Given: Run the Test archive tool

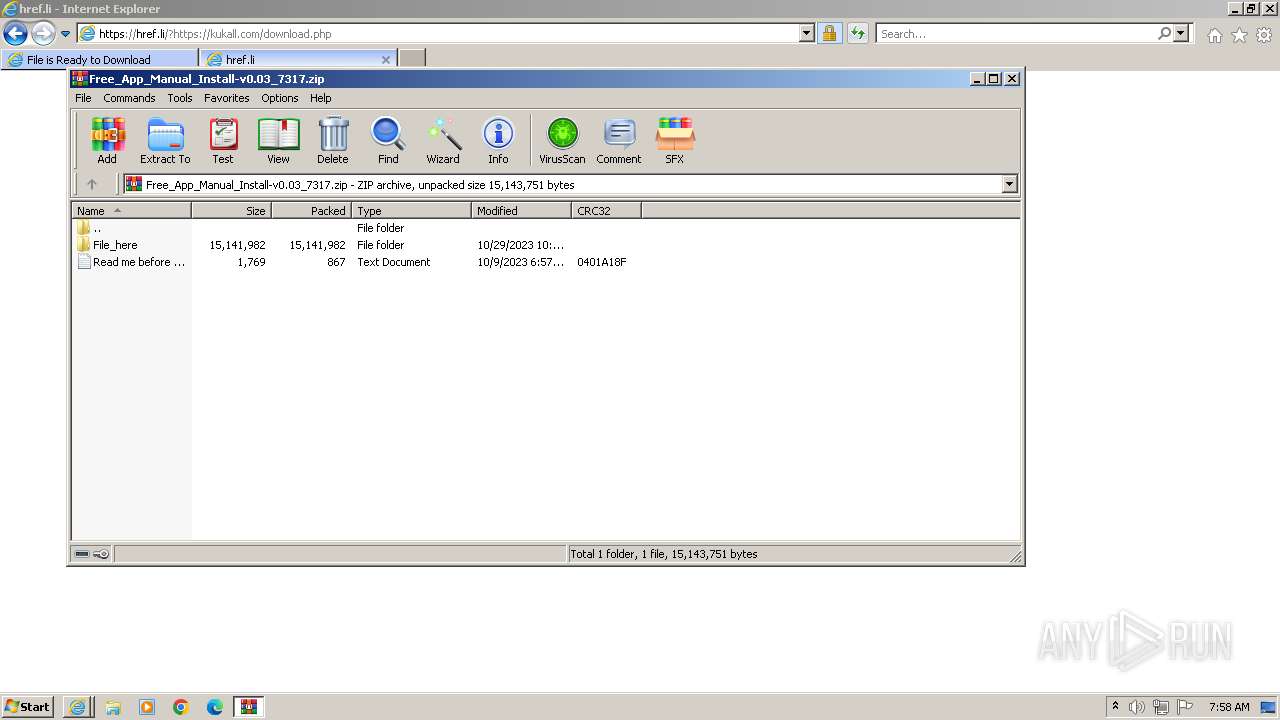Looking at the screenshot, I should coord(223,140).
